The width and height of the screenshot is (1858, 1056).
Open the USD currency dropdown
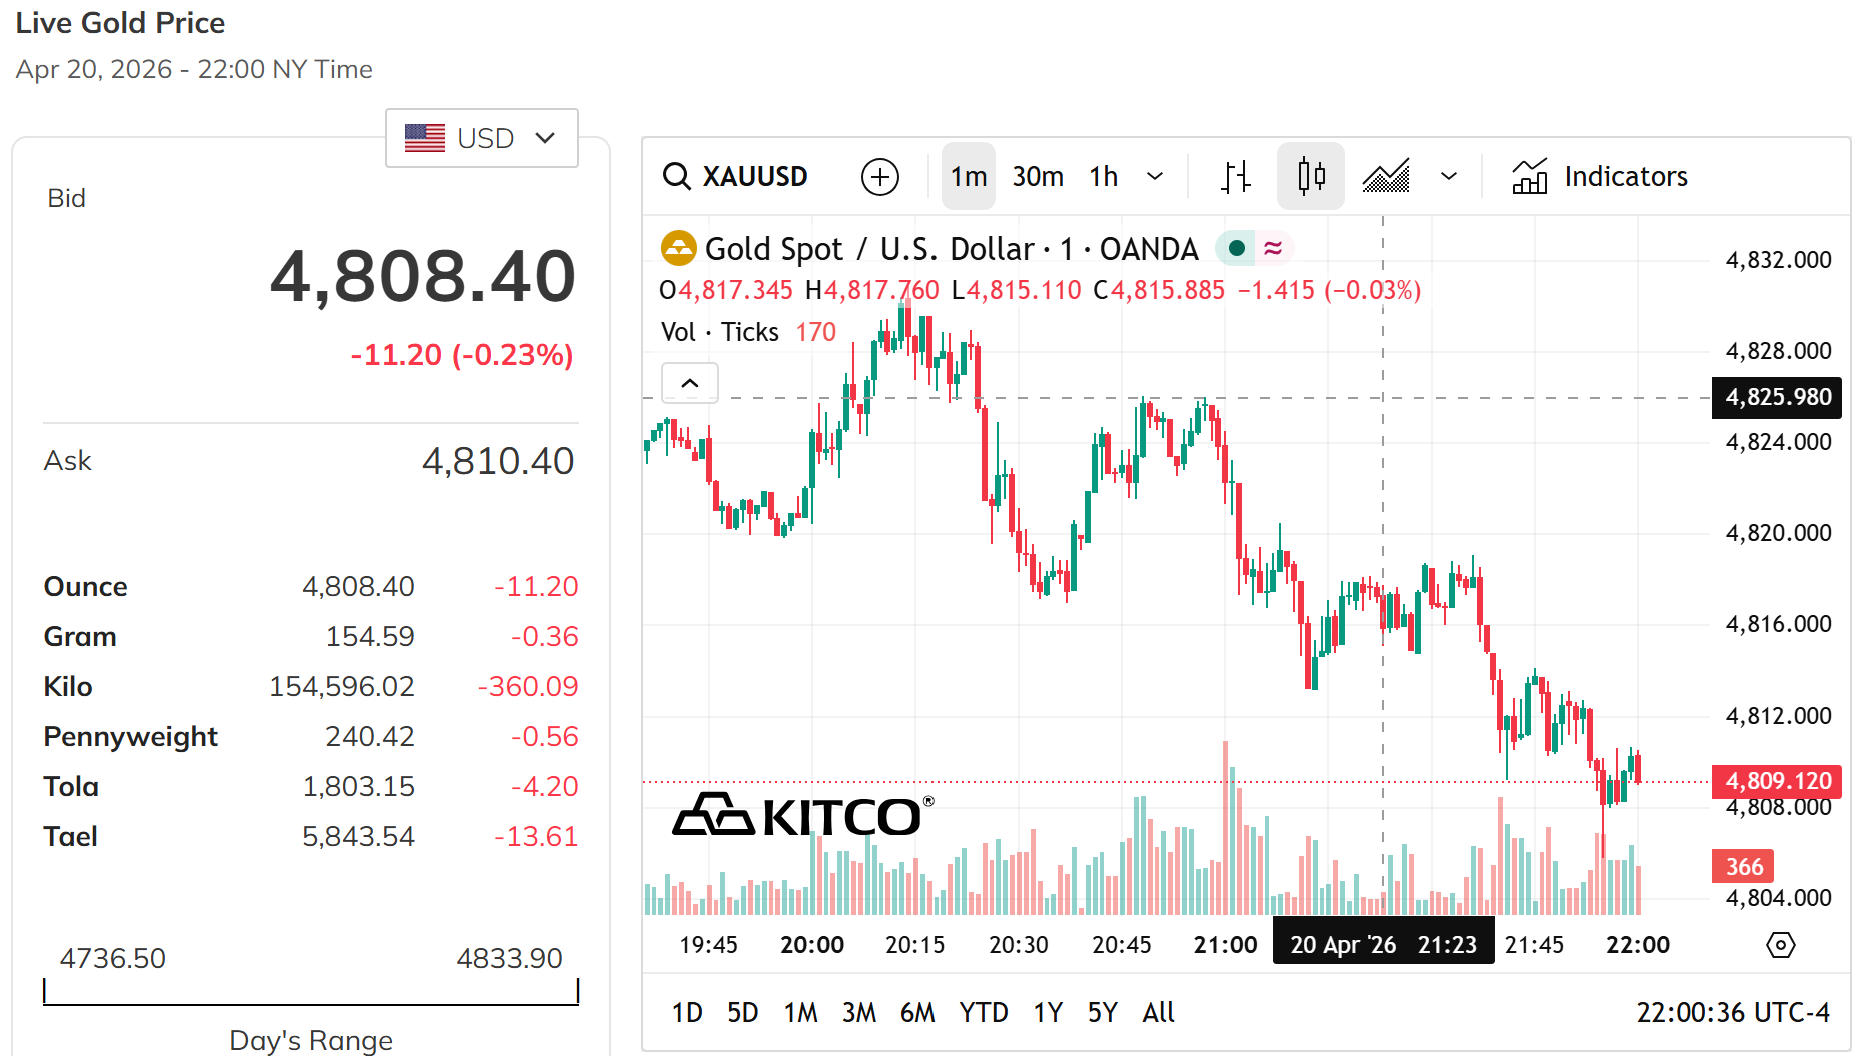click(x=481, y=138)
